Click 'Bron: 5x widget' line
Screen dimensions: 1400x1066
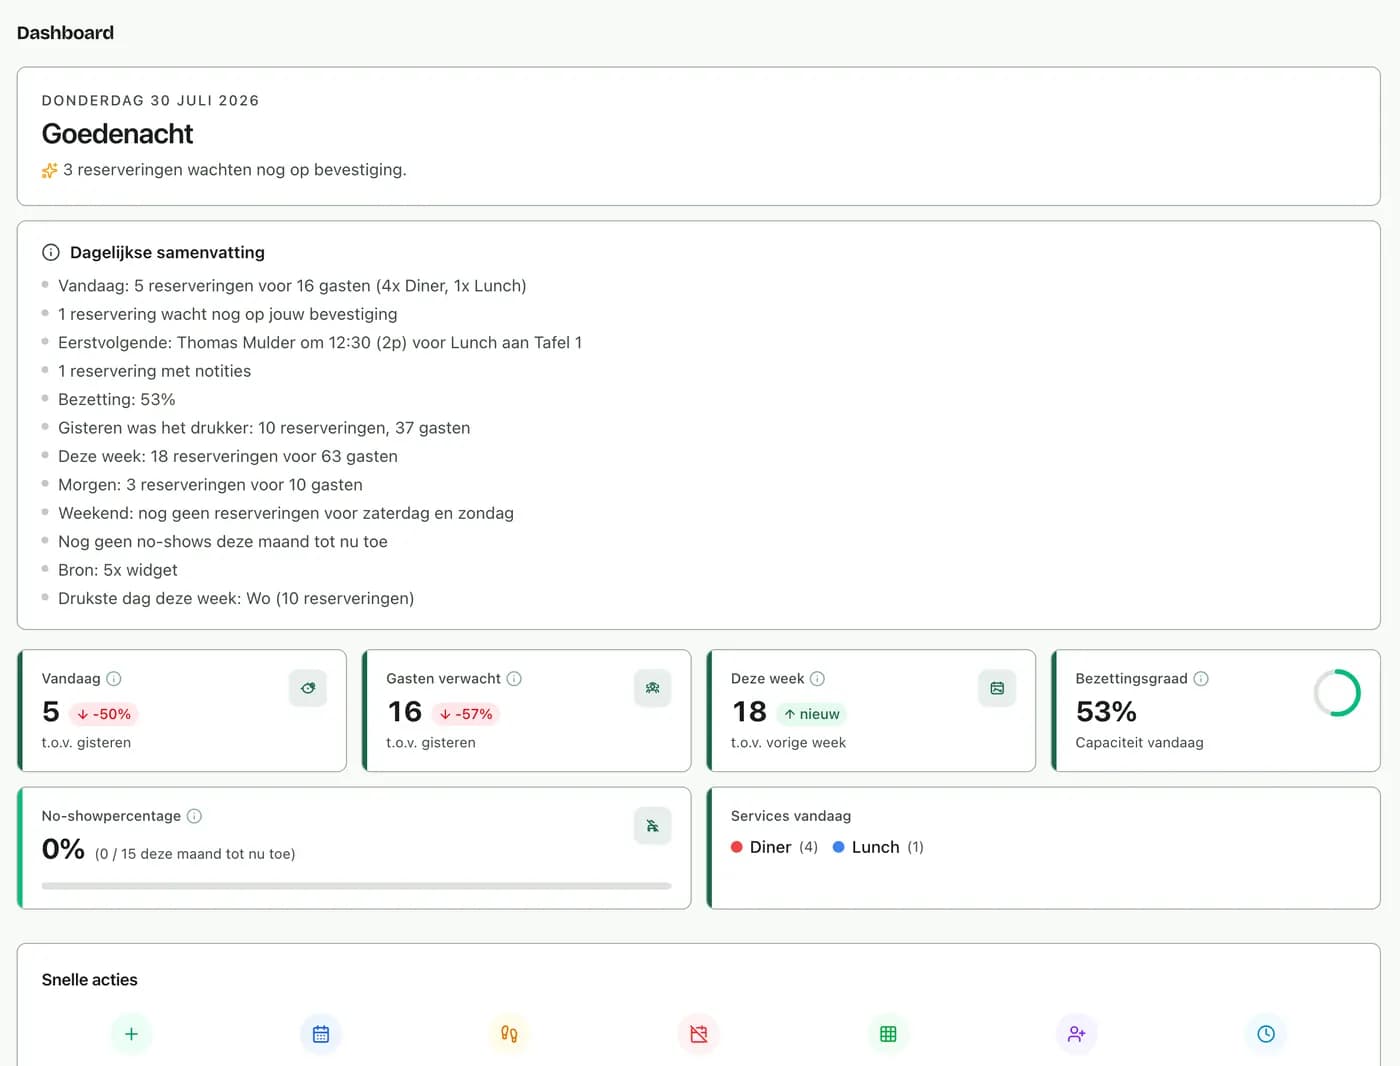(x=118, y=570)
